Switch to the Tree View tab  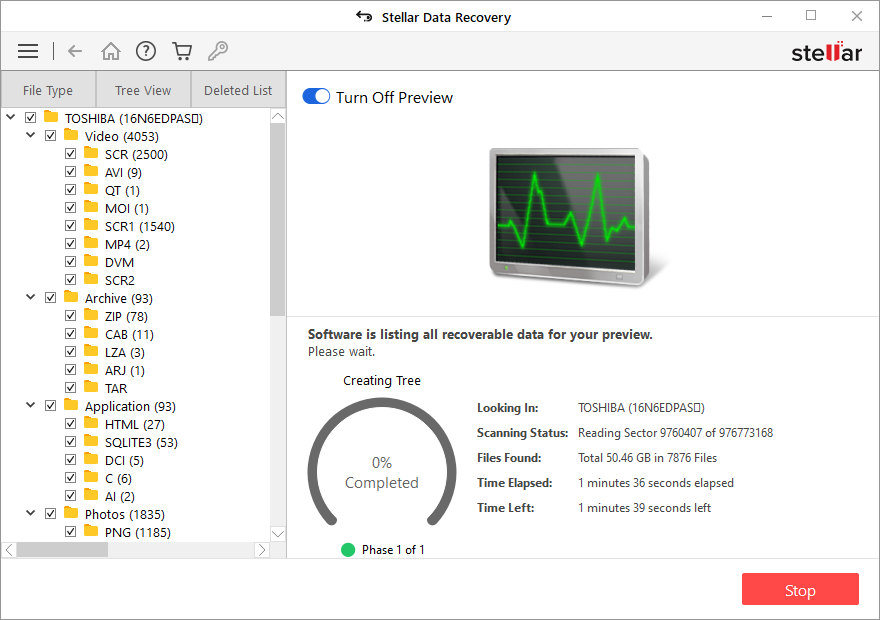tap(143, 90)
